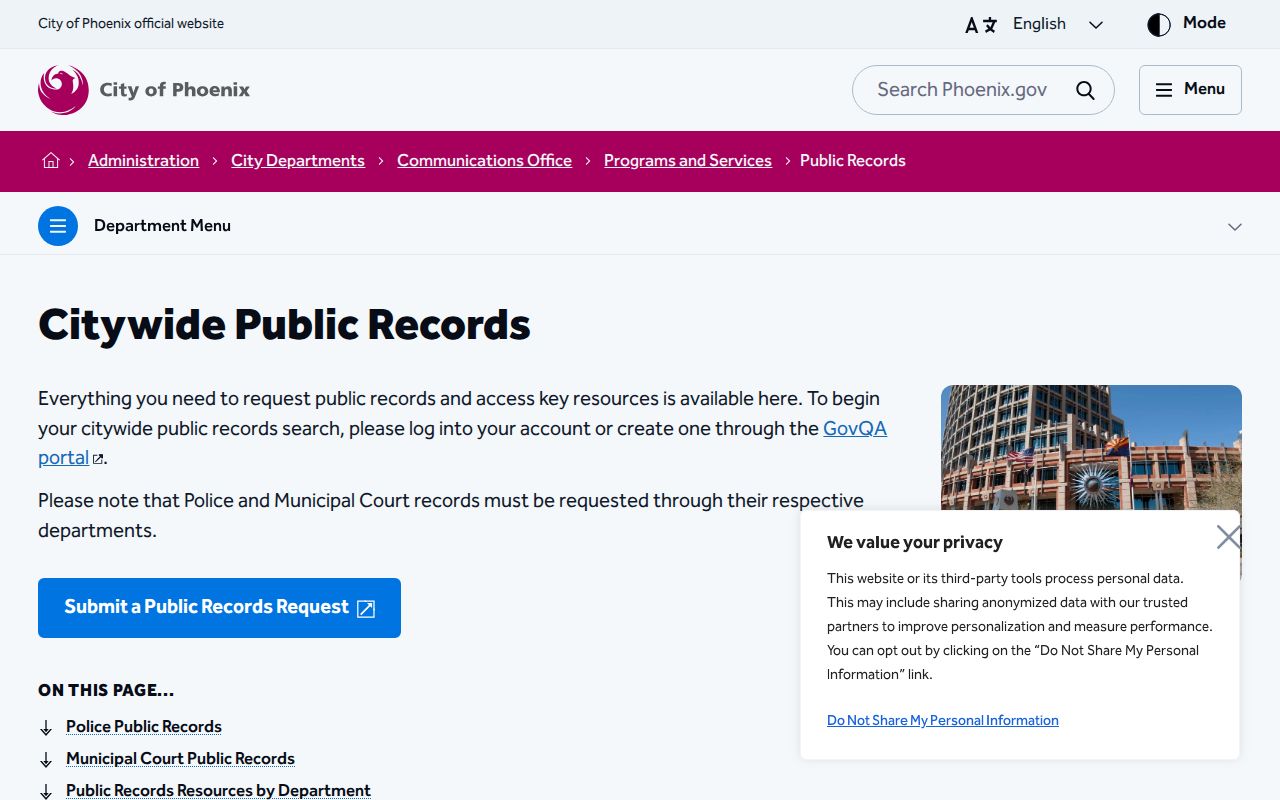1280x800 pixels.
Task: Click City of Phoenix official website text
Action: pyautogui.click(x=131, y=23)
